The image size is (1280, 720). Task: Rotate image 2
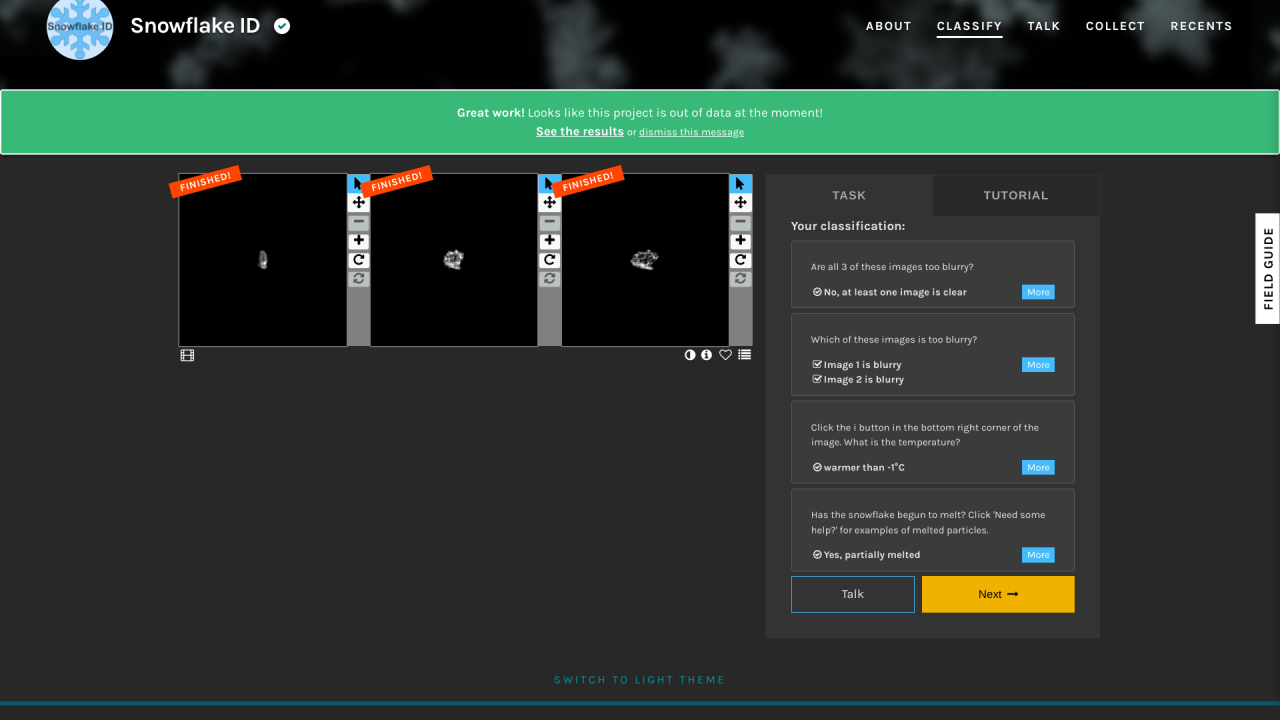[550, 260]
